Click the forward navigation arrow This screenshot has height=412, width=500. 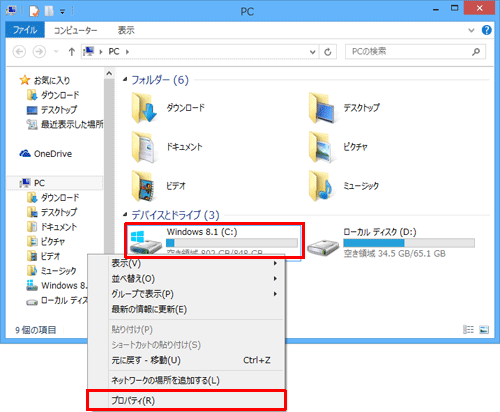click(39, 52)
